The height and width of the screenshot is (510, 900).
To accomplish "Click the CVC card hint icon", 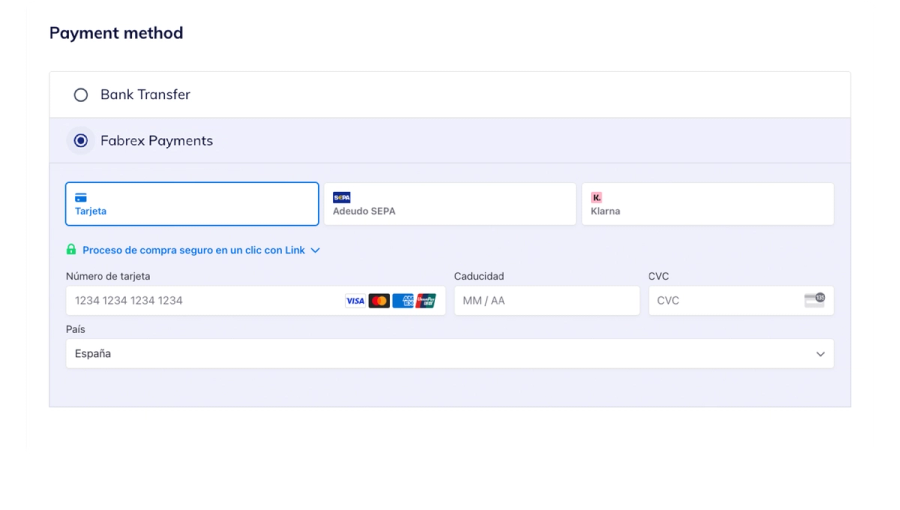I will [814, 300].
